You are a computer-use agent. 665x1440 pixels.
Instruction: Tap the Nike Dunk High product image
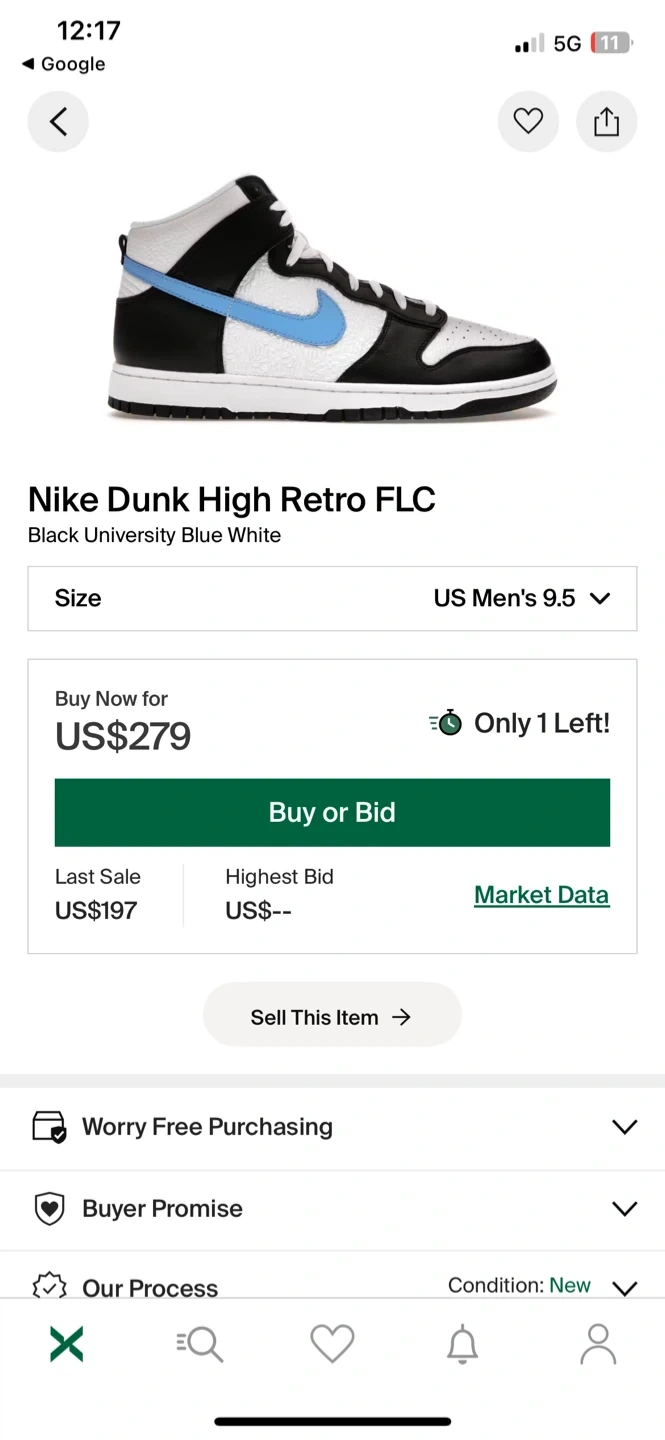click(x=332, y=300)
